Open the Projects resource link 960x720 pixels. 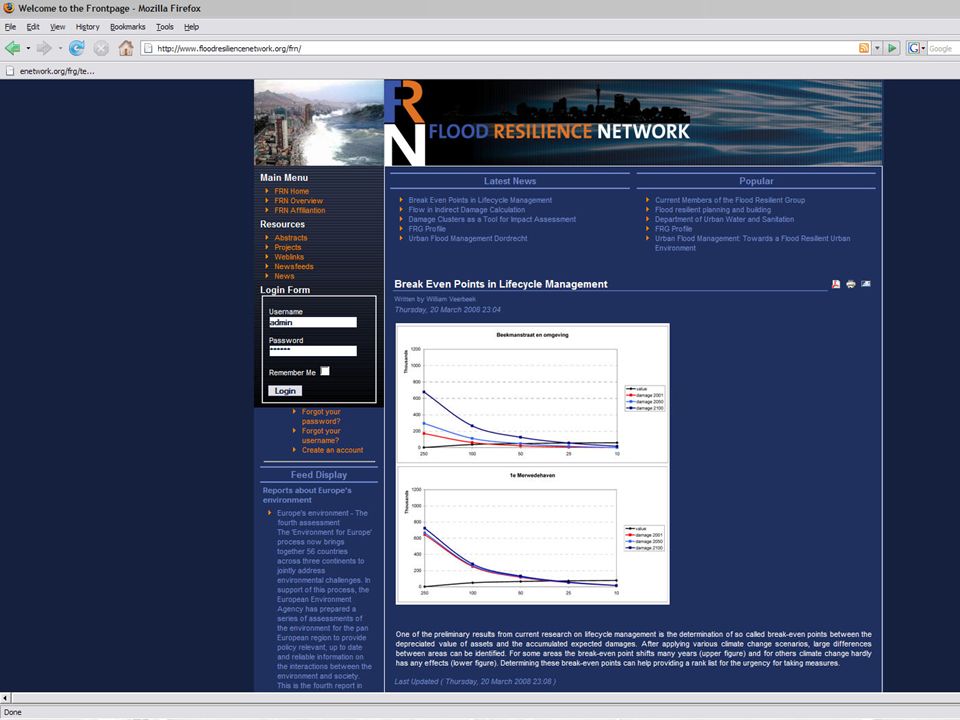(x=288, y=247)
